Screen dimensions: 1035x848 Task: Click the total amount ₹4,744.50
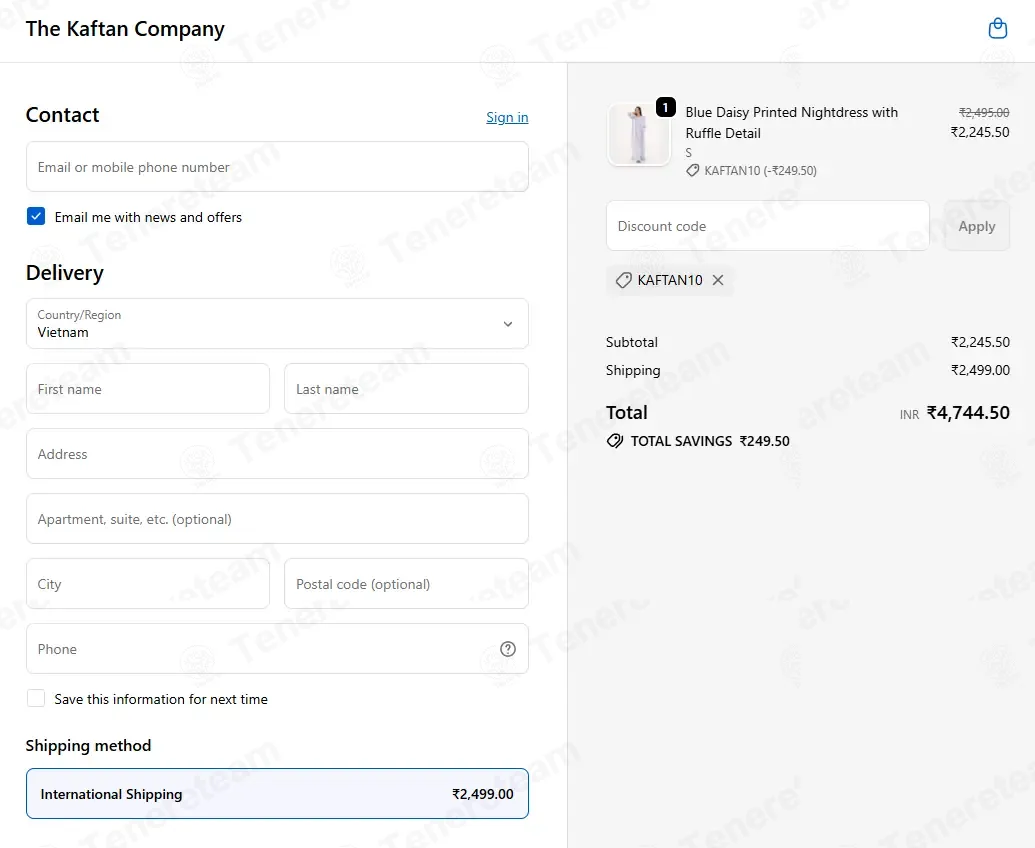(x=968, y=413)
